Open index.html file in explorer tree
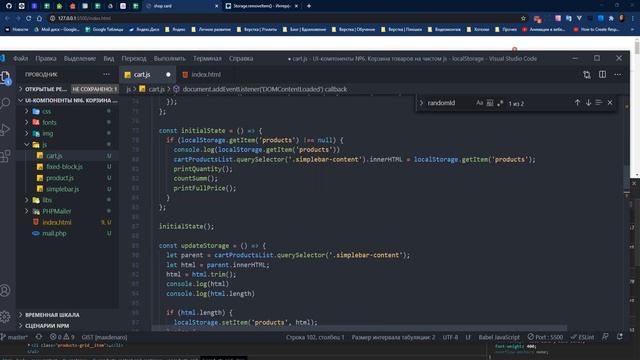The image size is (640, 360). click(57, 222)
